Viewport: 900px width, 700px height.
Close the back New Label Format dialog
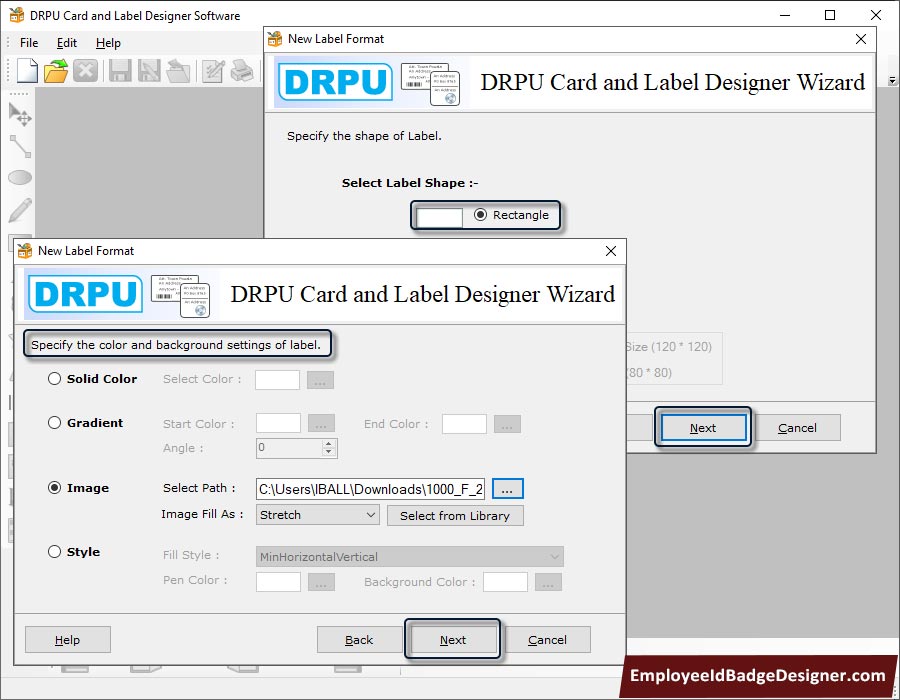(x=861, y=39)
